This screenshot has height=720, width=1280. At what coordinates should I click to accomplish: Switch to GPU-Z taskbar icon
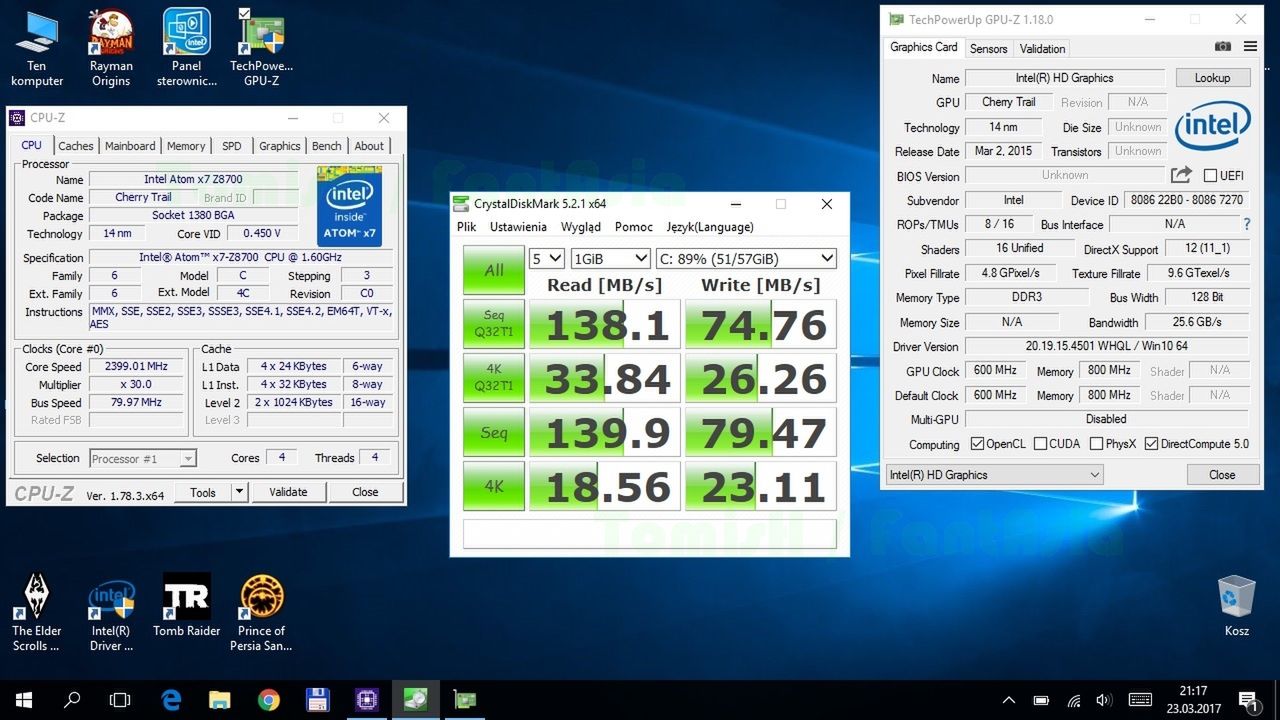464,700
